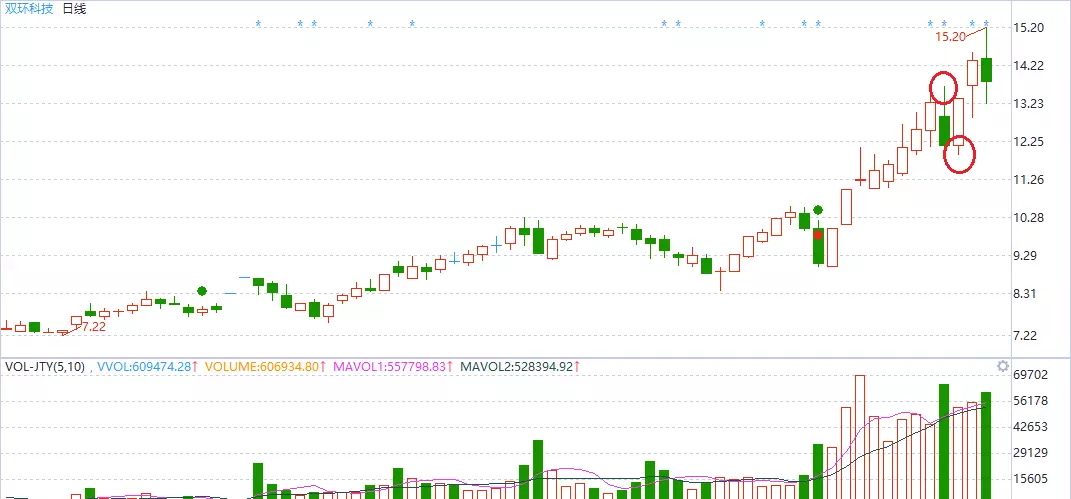The width and height of the screenshot is (1071, 499).
Task: Click the 69702 volume axis value
Action: coord(1031,375)
